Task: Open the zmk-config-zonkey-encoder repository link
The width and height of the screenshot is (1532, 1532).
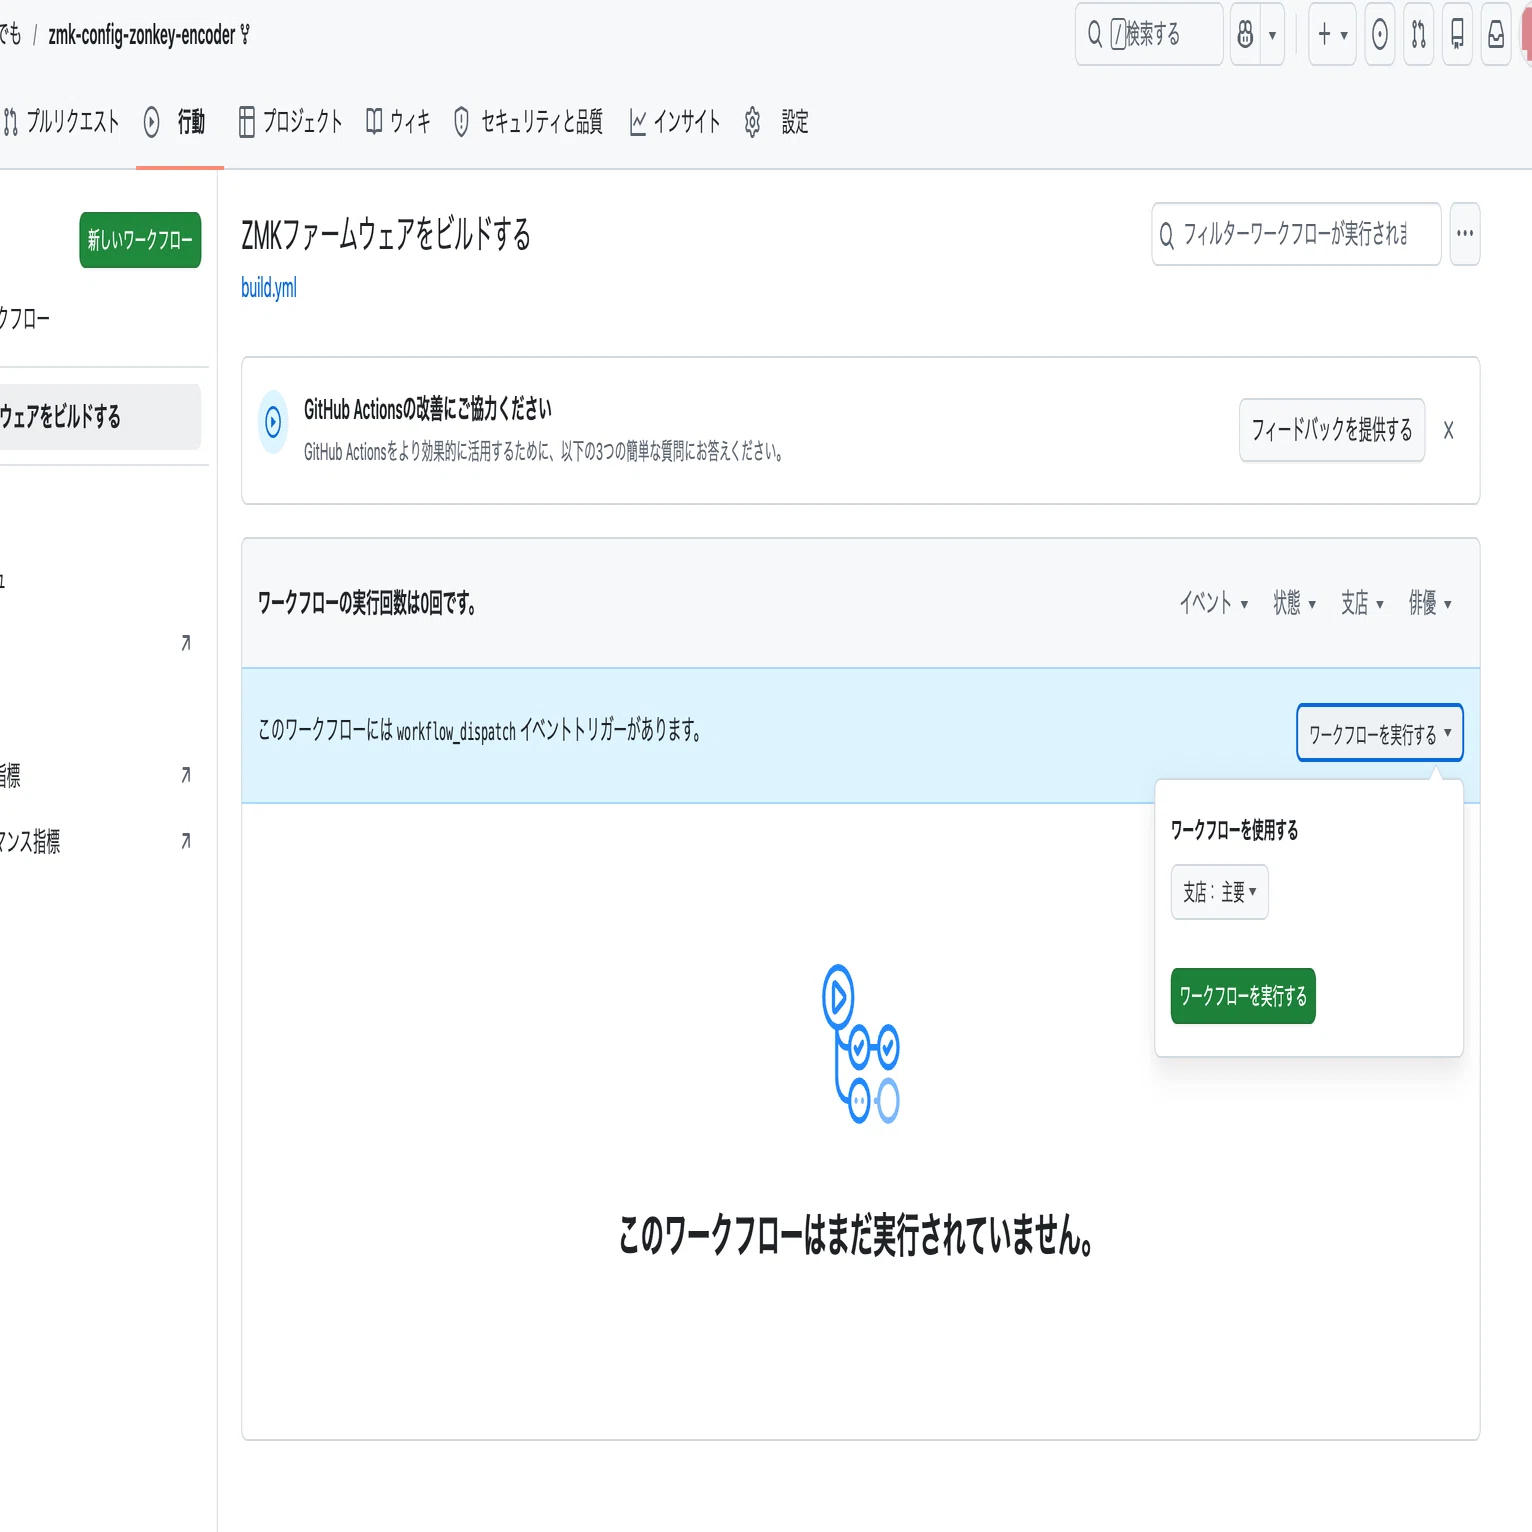Action: (x=142, y=35)
